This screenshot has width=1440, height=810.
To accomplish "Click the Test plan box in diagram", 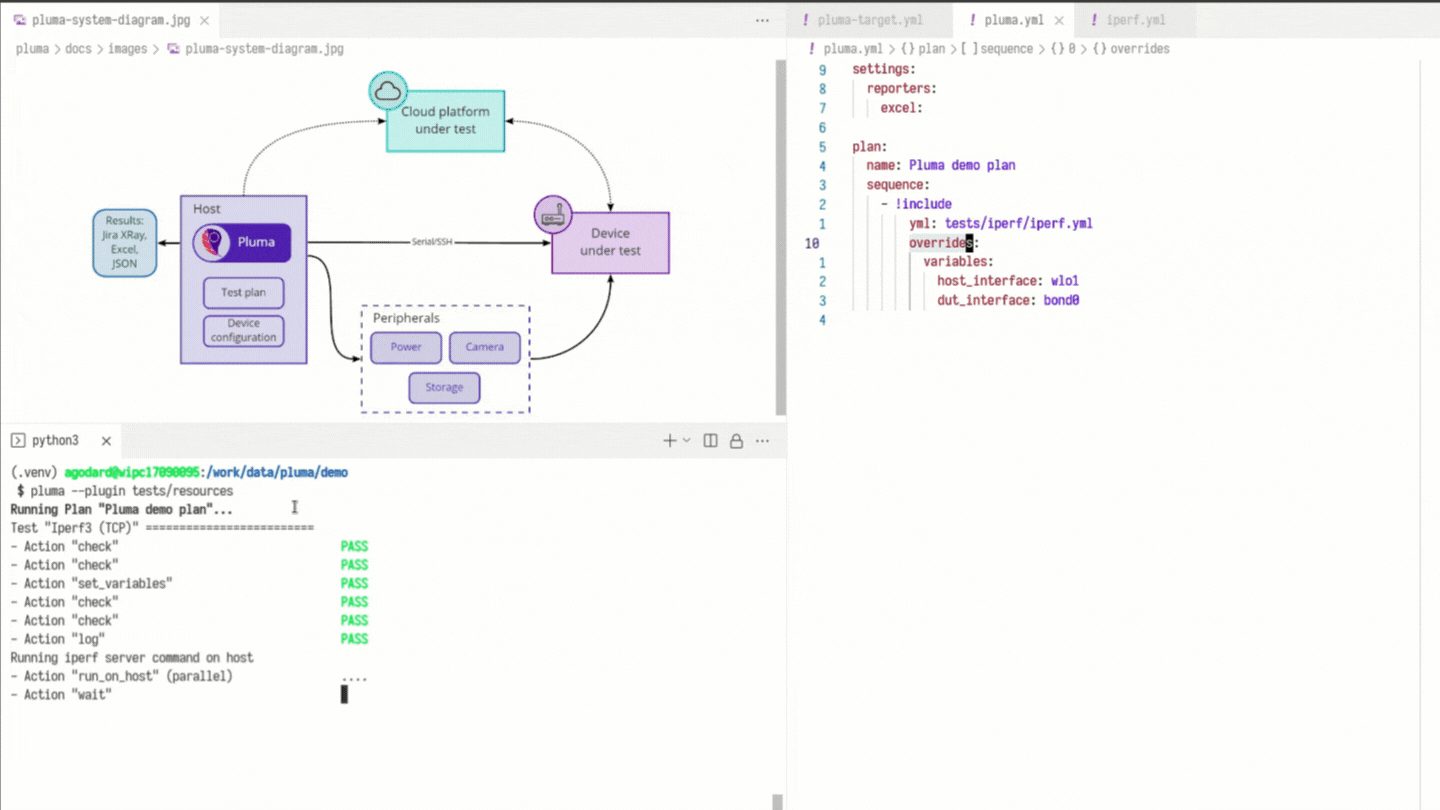I will coord(244,293).
